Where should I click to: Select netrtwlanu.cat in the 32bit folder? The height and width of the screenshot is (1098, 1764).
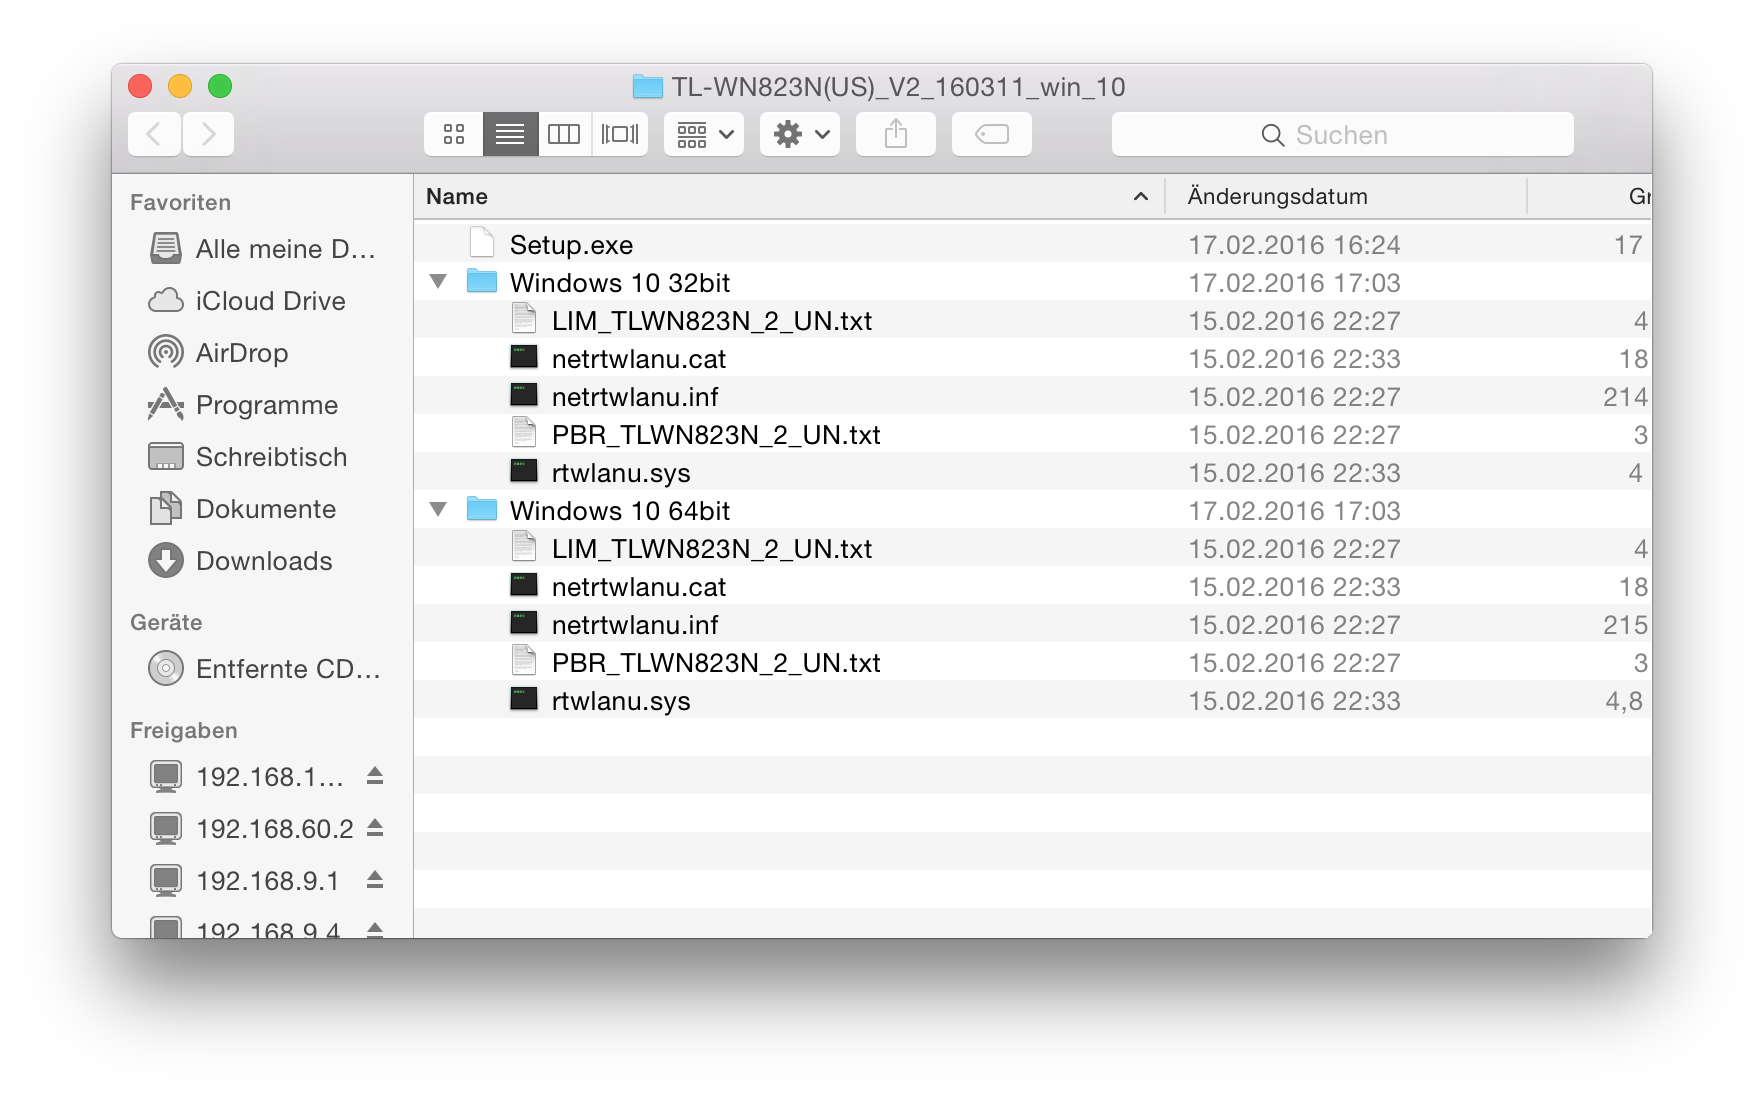point(1032,358)
